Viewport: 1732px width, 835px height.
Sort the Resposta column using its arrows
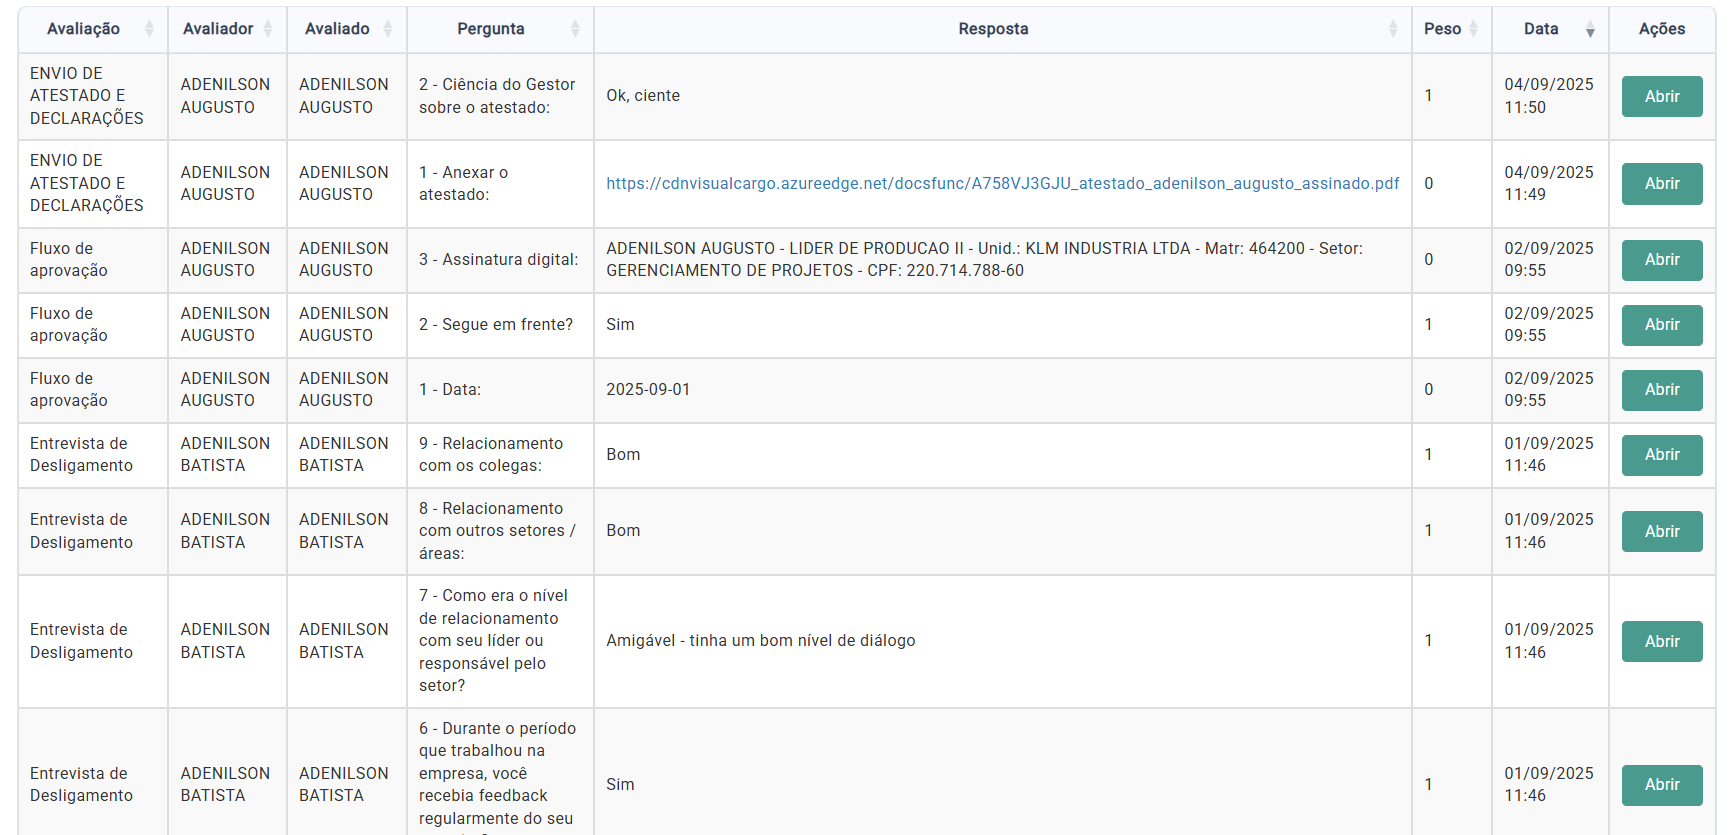1393,29
